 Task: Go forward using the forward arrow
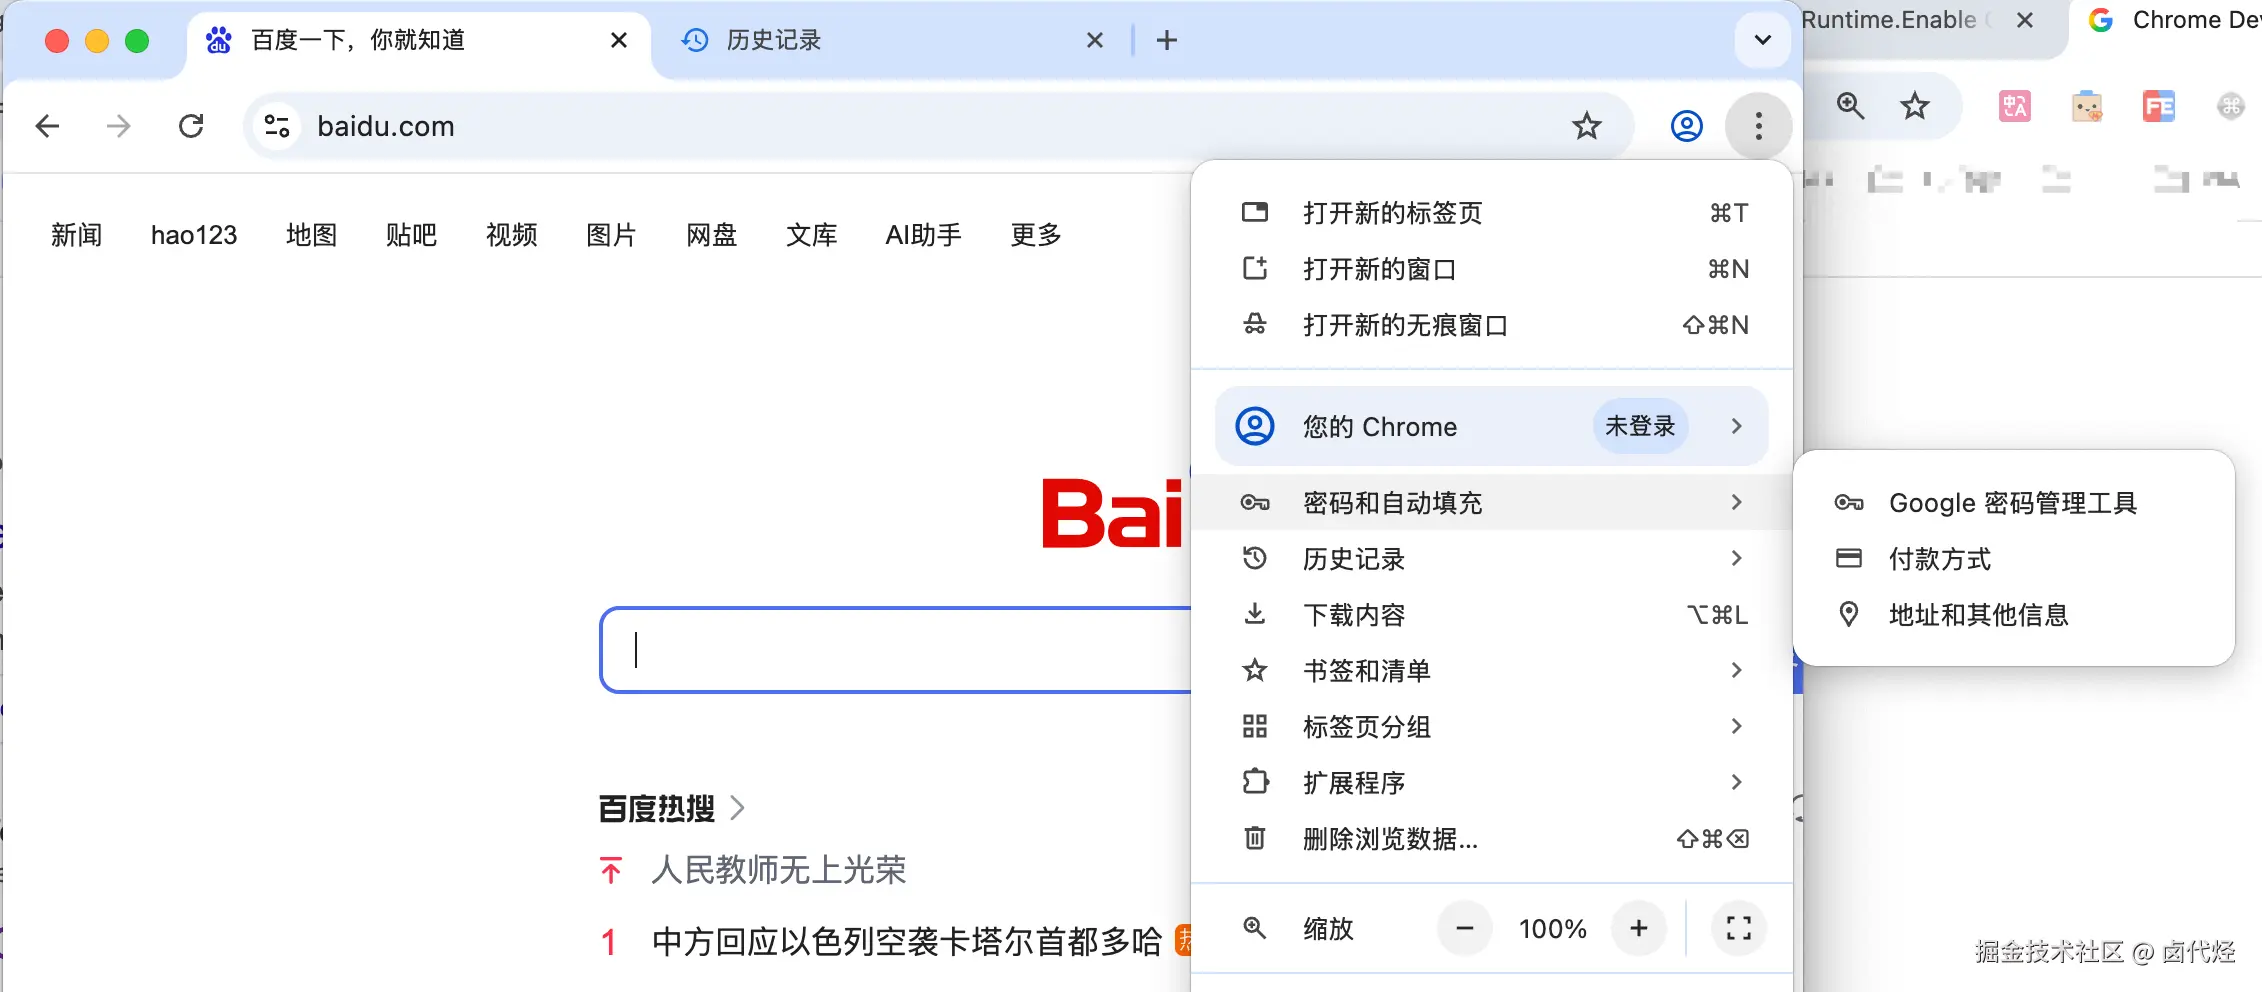click(119, 126)
